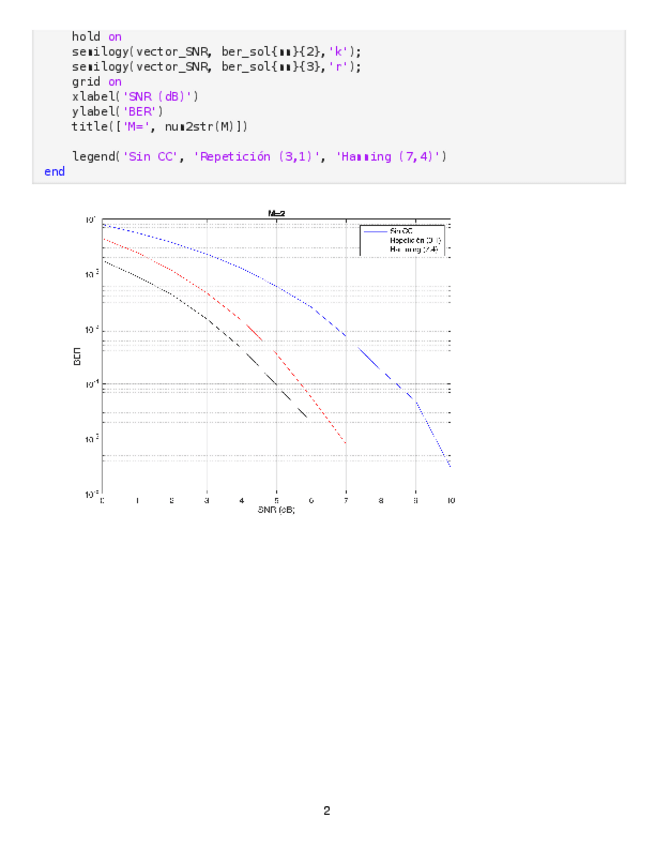Click the Hamming legend entry in plot

(414, 250)
